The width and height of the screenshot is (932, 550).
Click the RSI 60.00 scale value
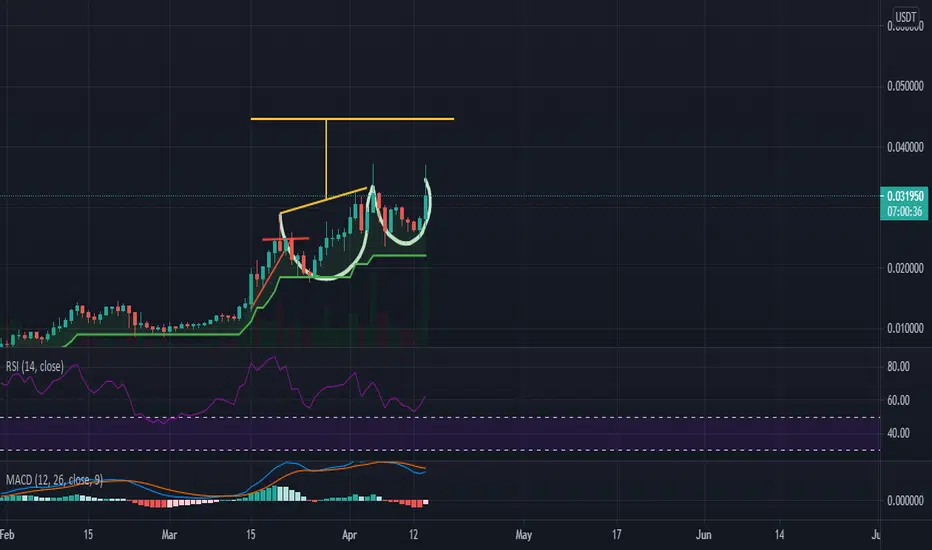pyautogui.click(x=898, y=400)
